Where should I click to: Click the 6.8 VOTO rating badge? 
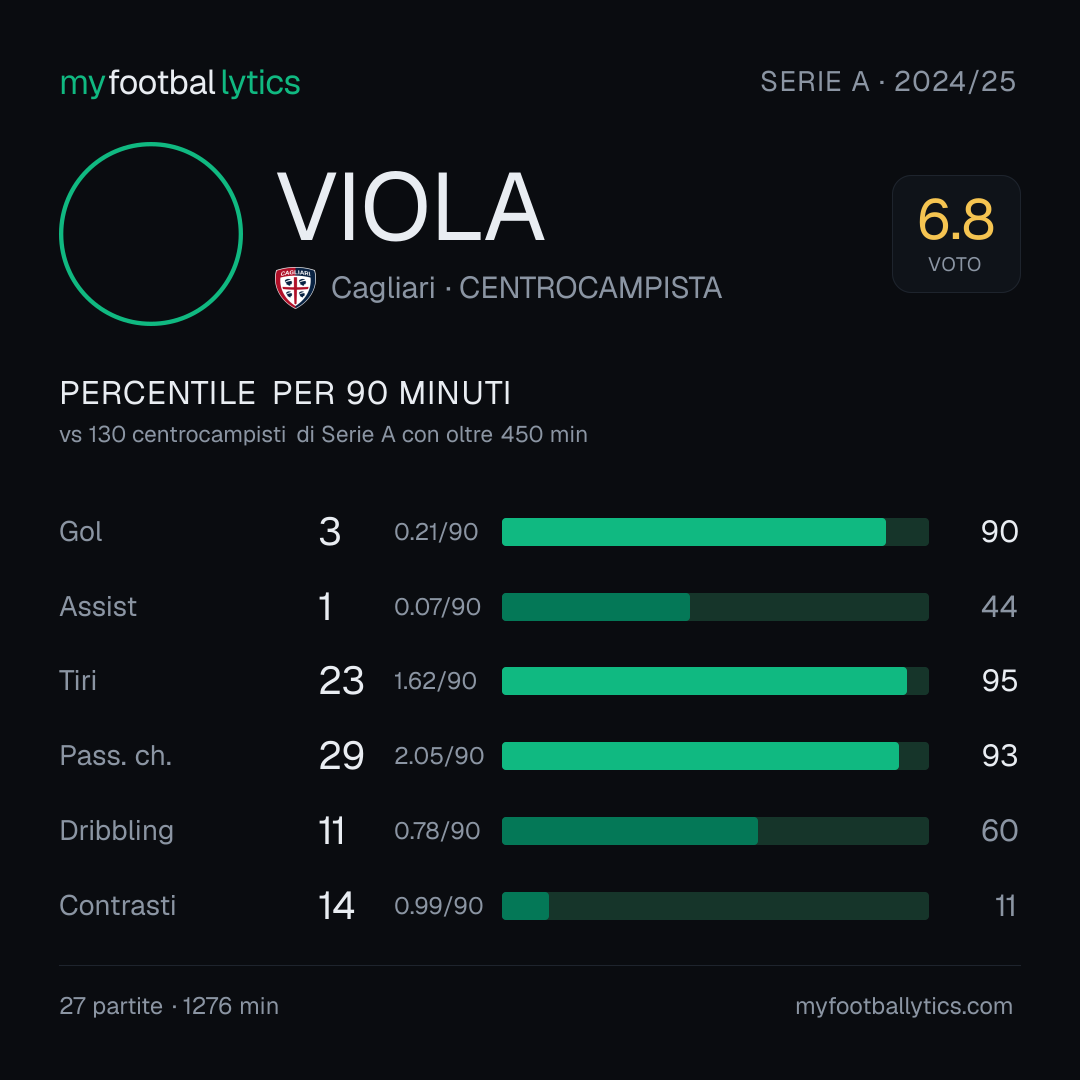pyautogui.click(x=956, y=233)
